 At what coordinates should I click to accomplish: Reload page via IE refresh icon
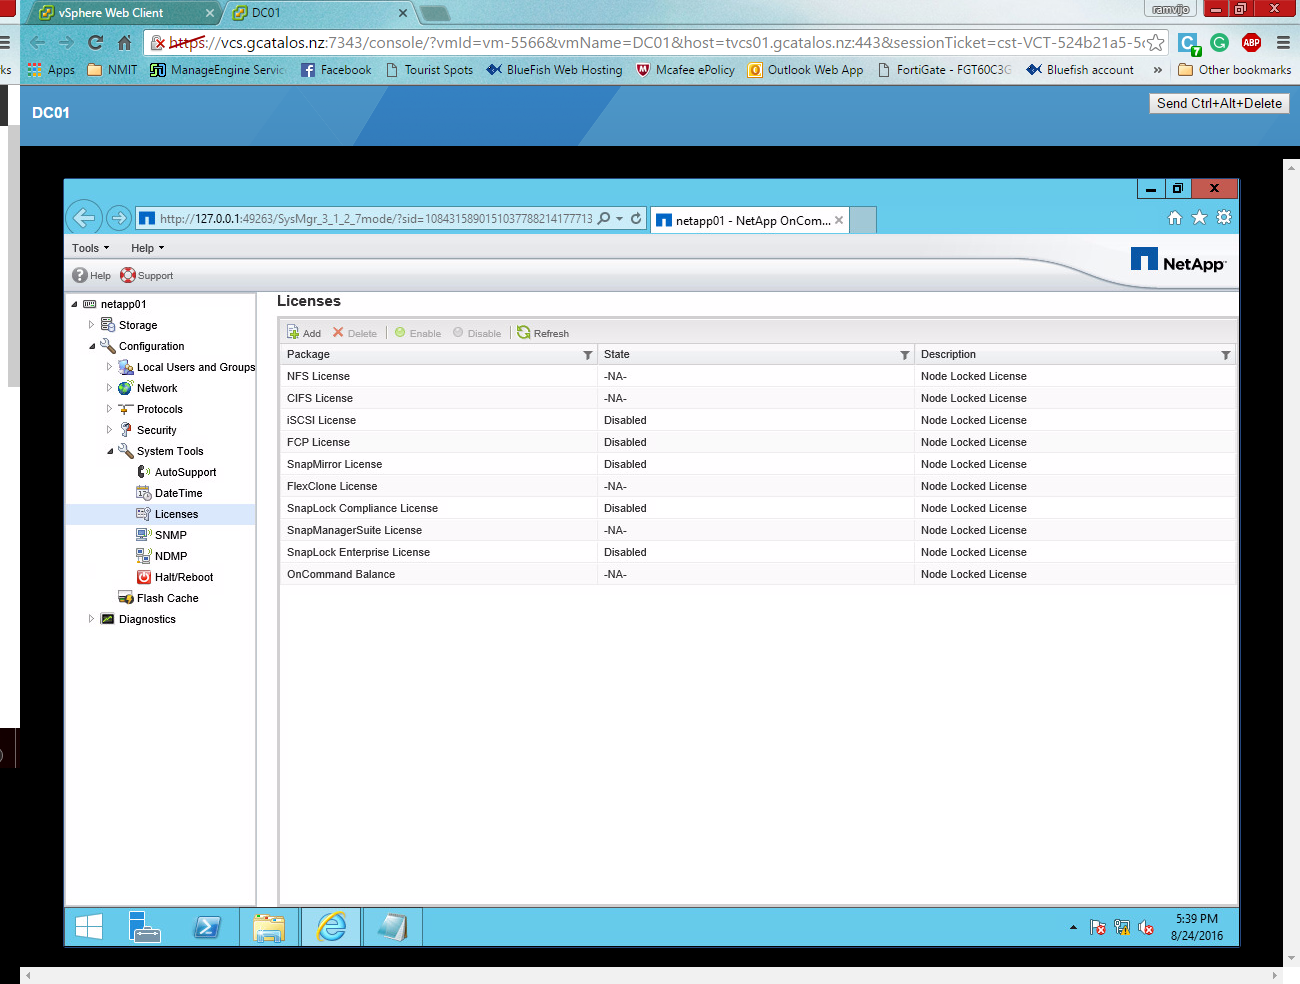coord(636,218)
